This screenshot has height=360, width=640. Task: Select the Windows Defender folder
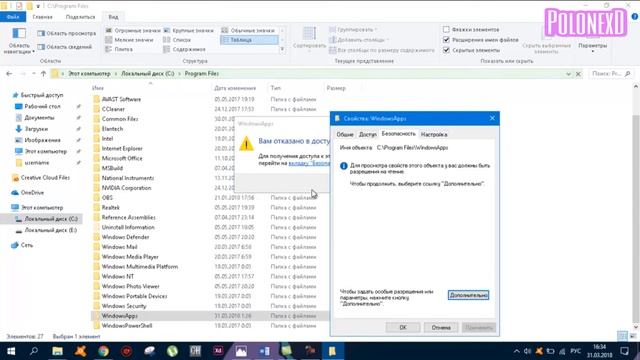pos(125,237)
